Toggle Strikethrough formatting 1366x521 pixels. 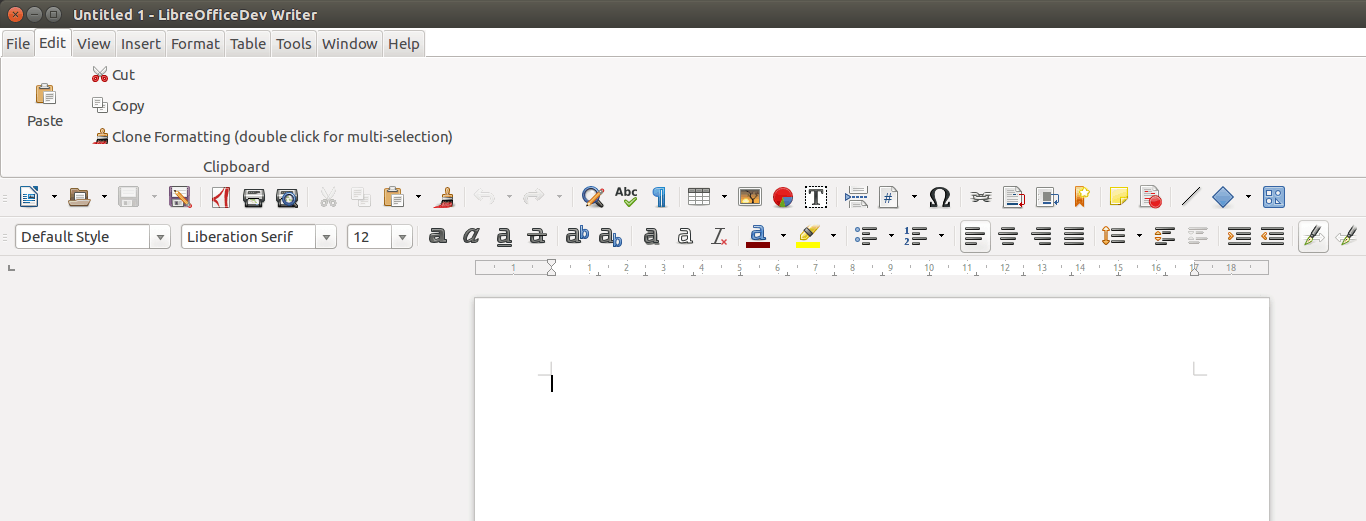537,237
